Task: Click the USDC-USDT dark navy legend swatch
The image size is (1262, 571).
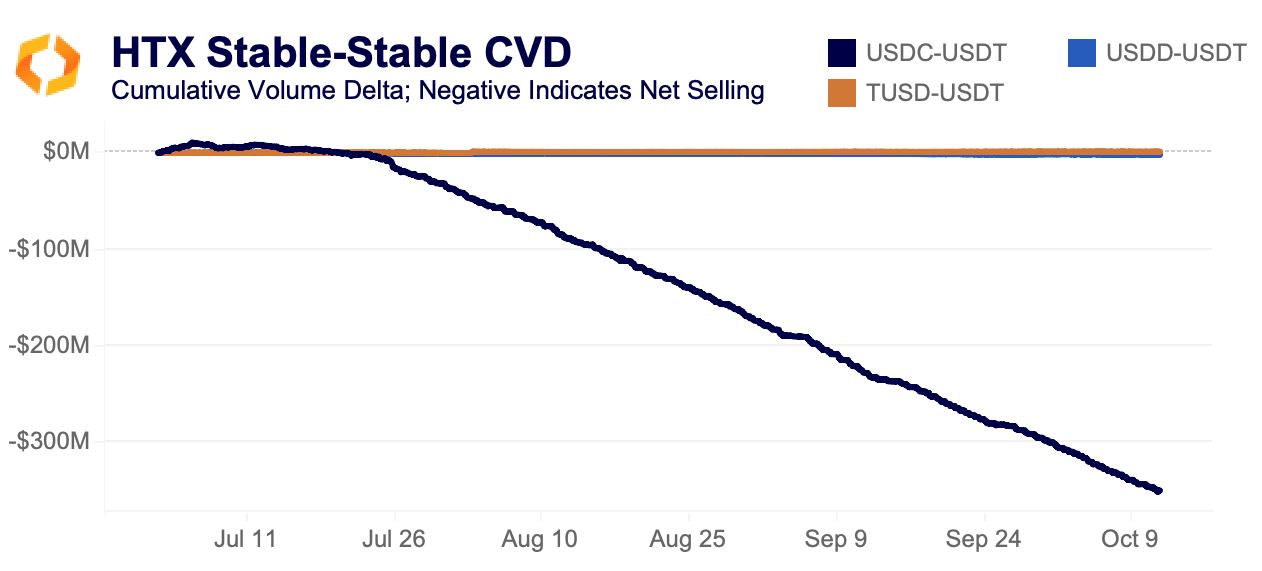Action: click(842, 53)
